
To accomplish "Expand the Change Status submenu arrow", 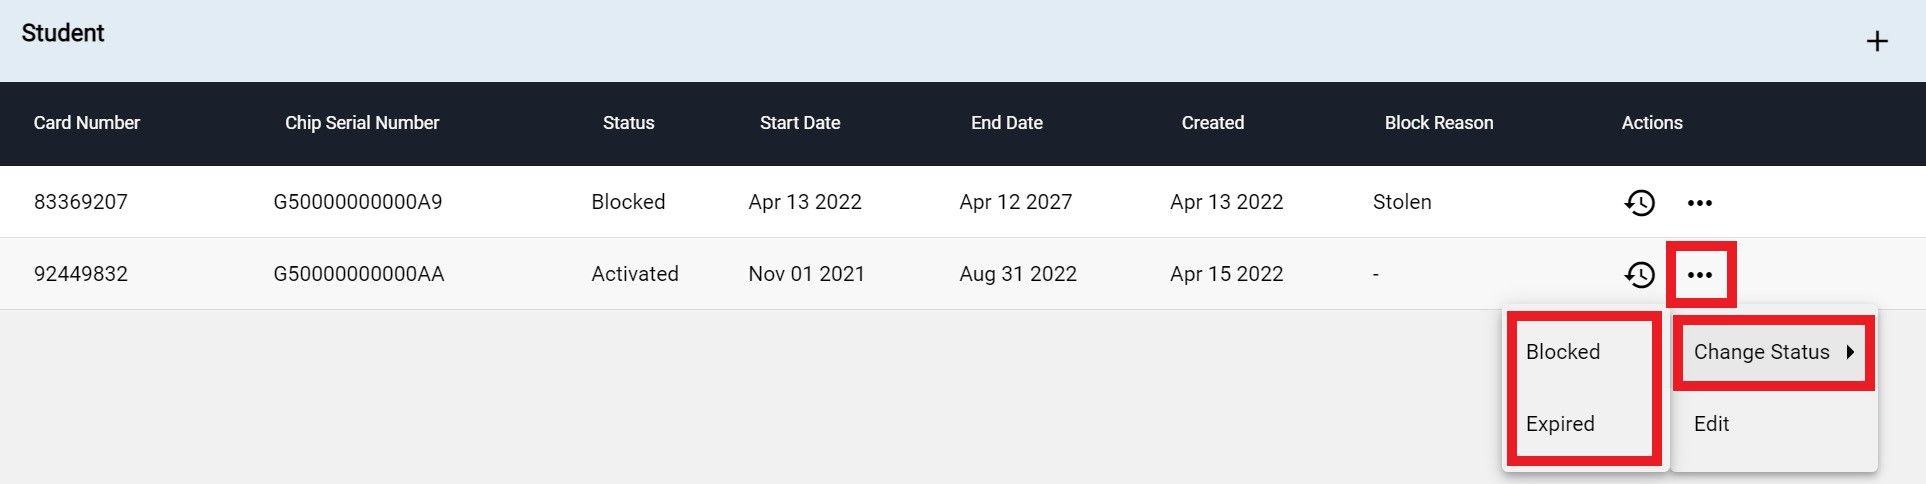I will [x=1851, y=352].
